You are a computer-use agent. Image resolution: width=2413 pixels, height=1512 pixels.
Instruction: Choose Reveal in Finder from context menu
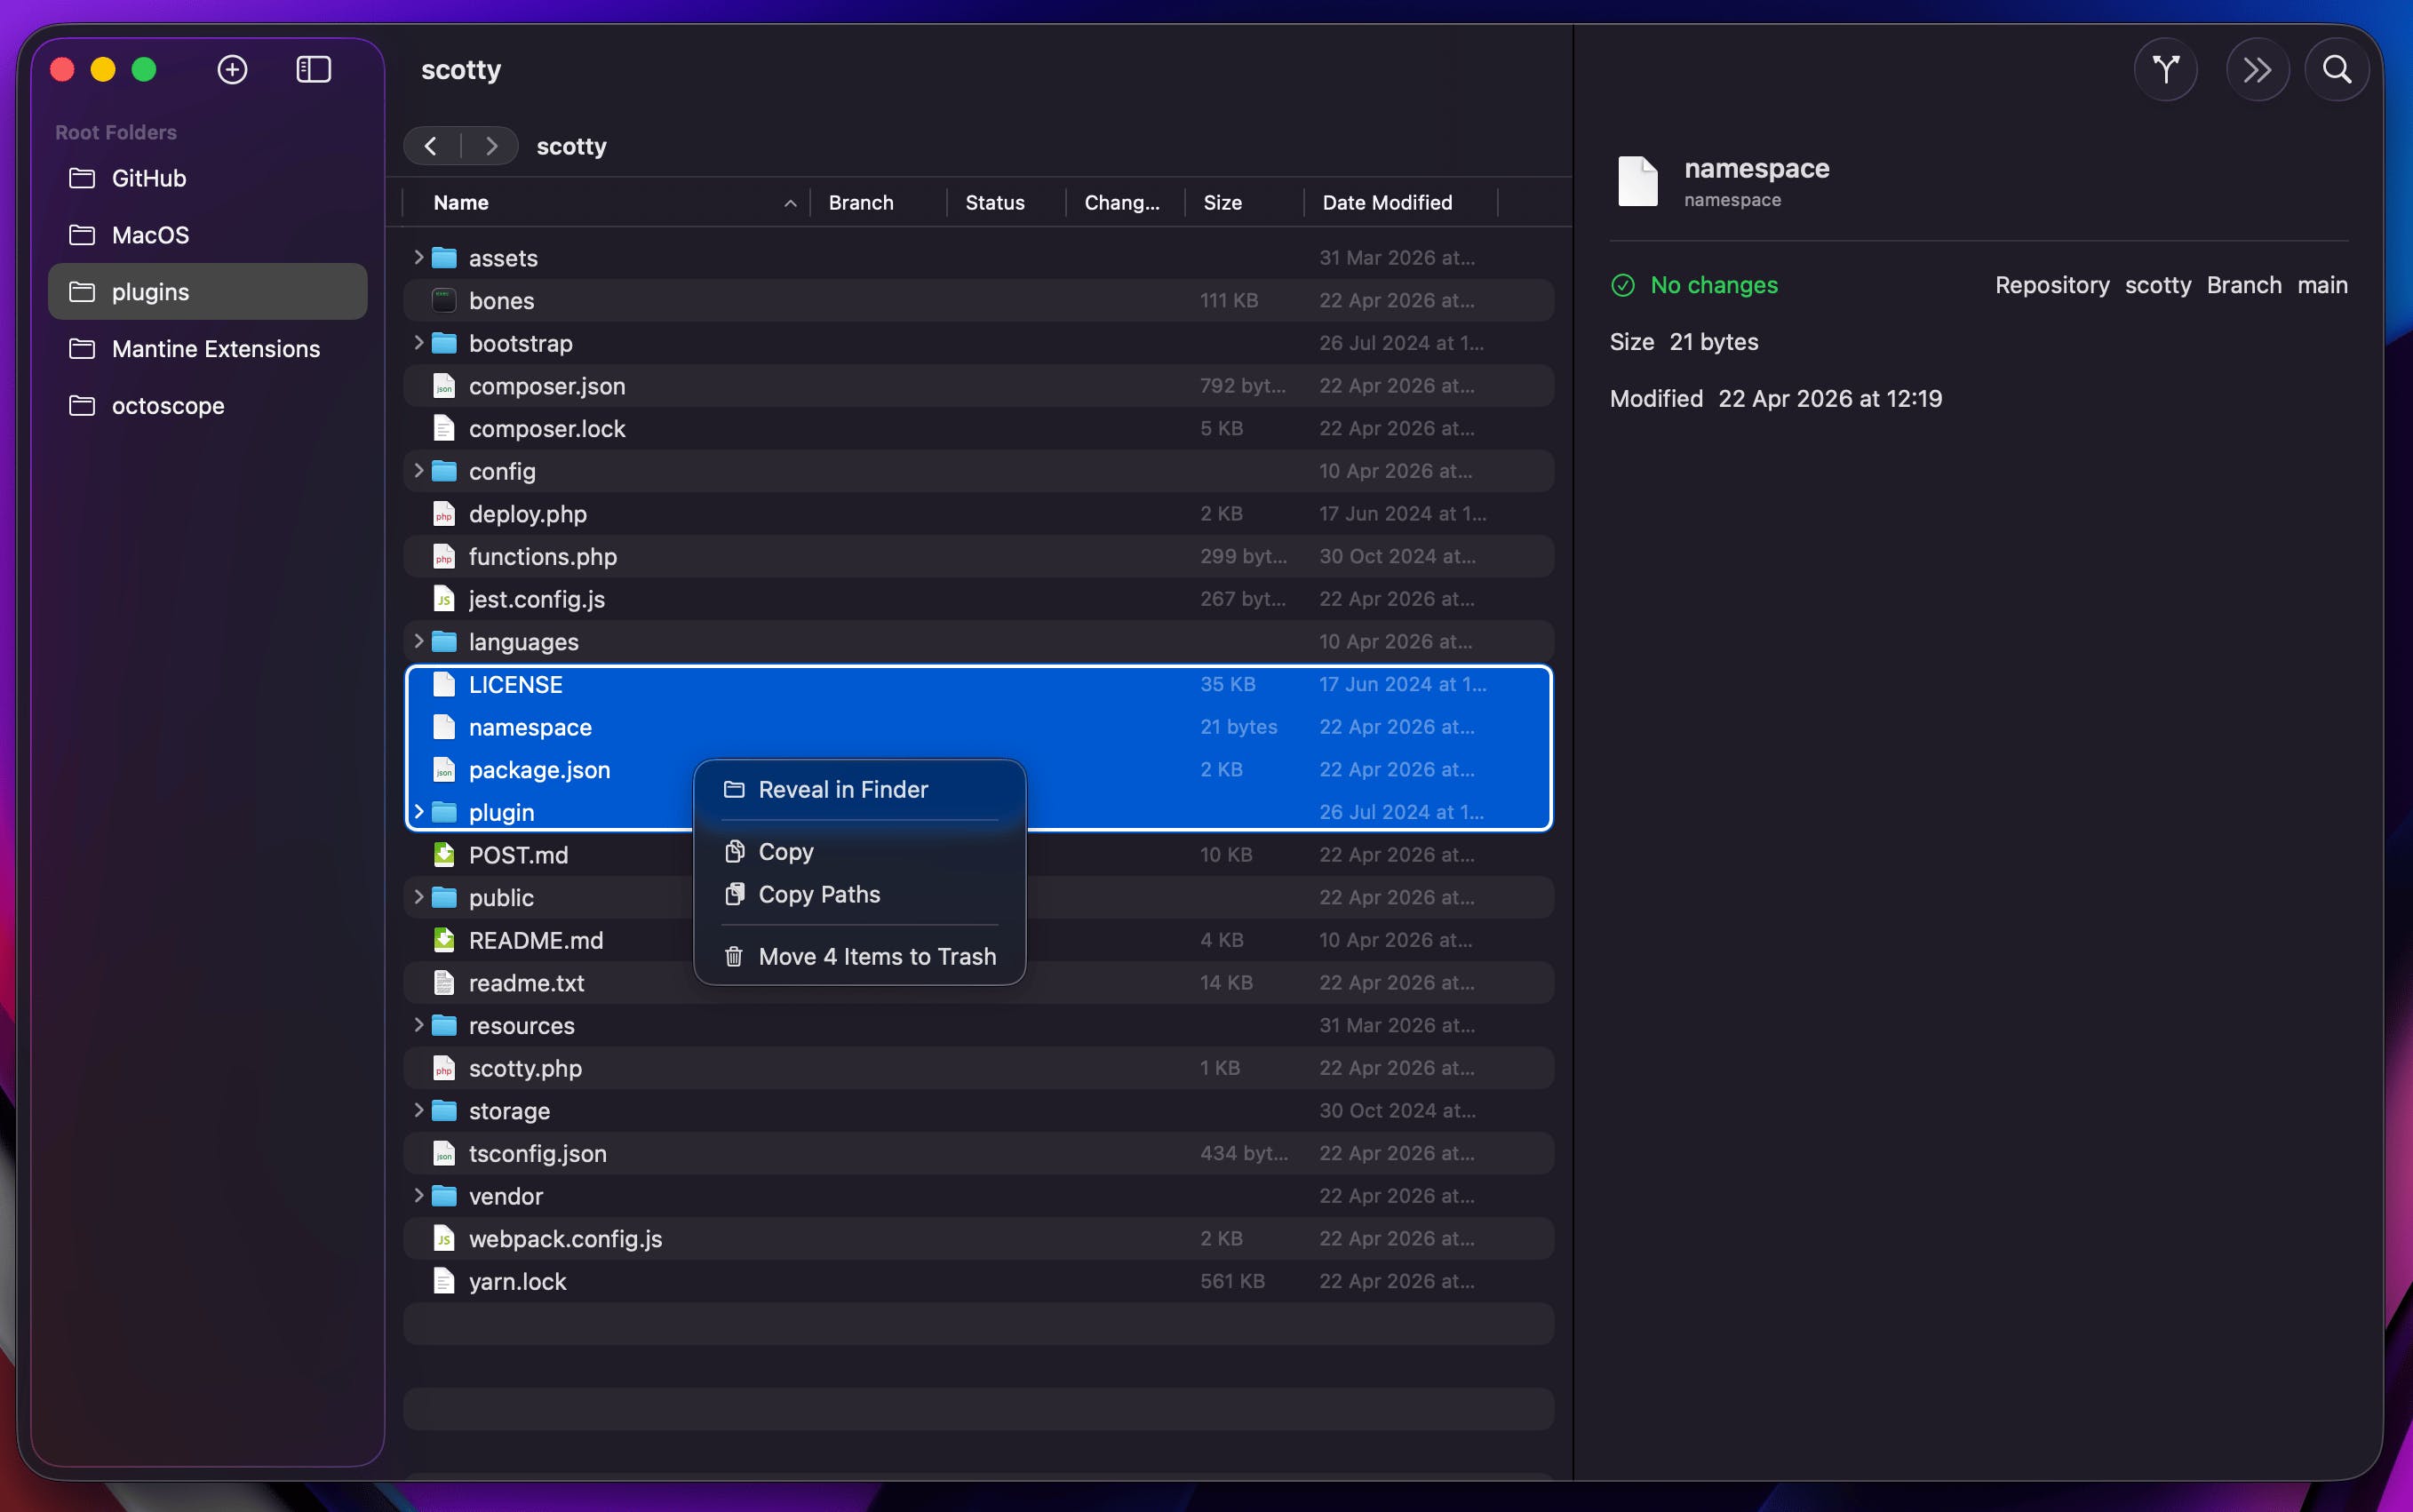pos(843,789)
